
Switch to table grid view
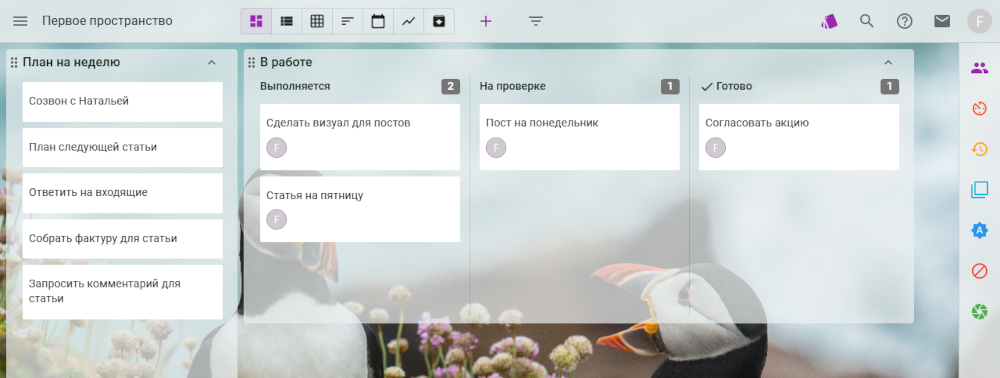point(317,21)
